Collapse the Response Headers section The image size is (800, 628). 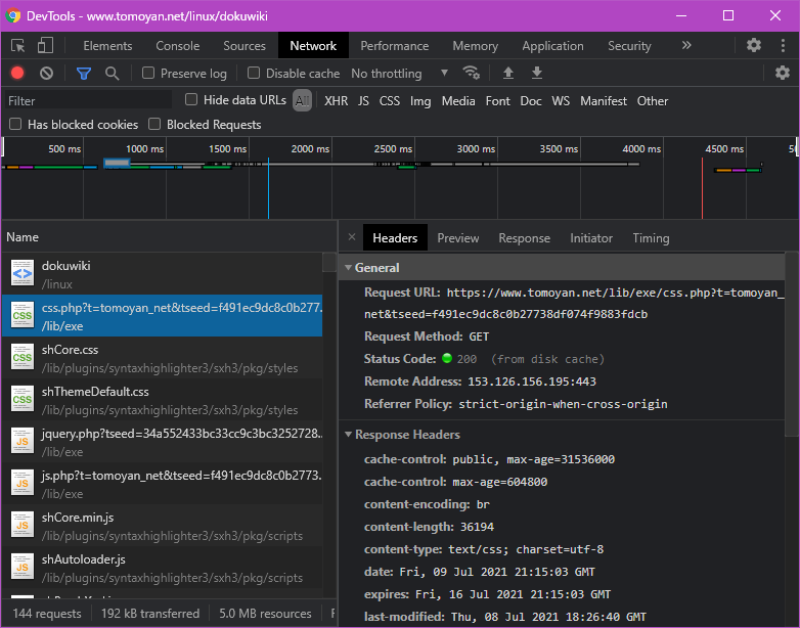(x=348, y=435)
